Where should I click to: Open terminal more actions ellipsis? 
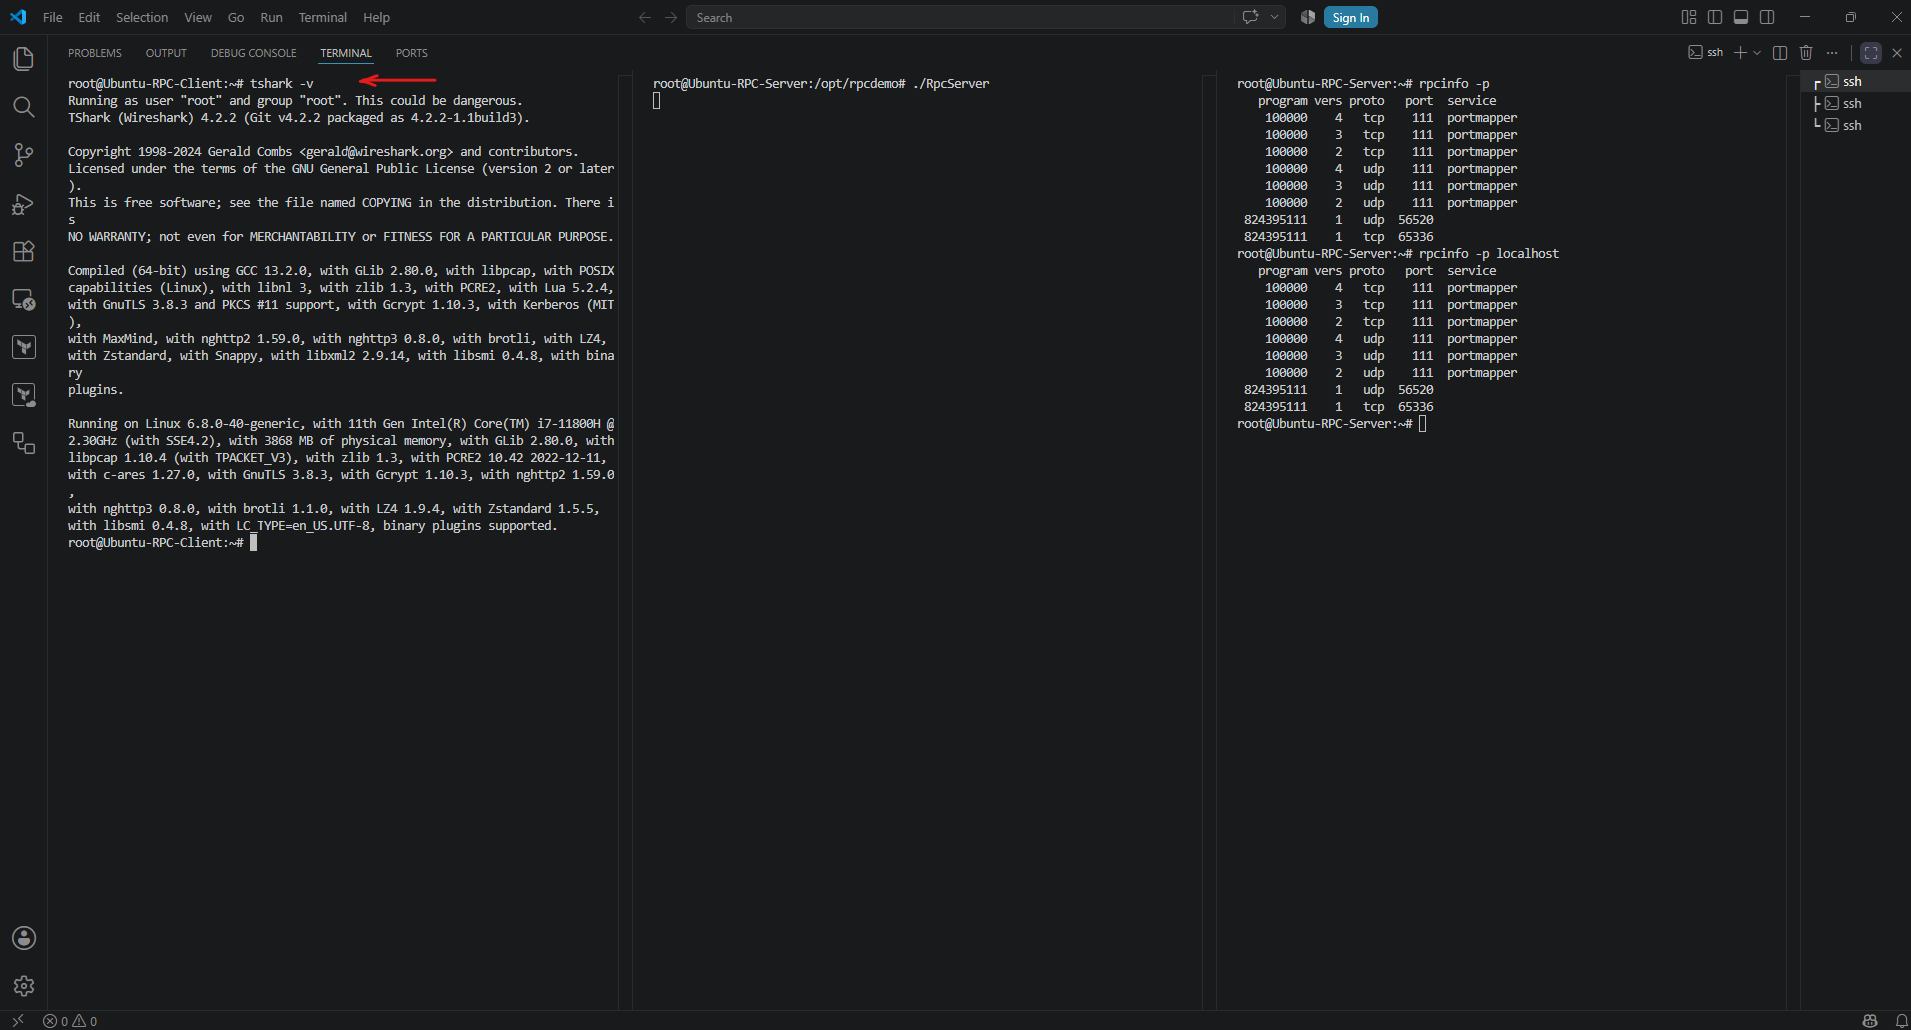(1832, 53)
